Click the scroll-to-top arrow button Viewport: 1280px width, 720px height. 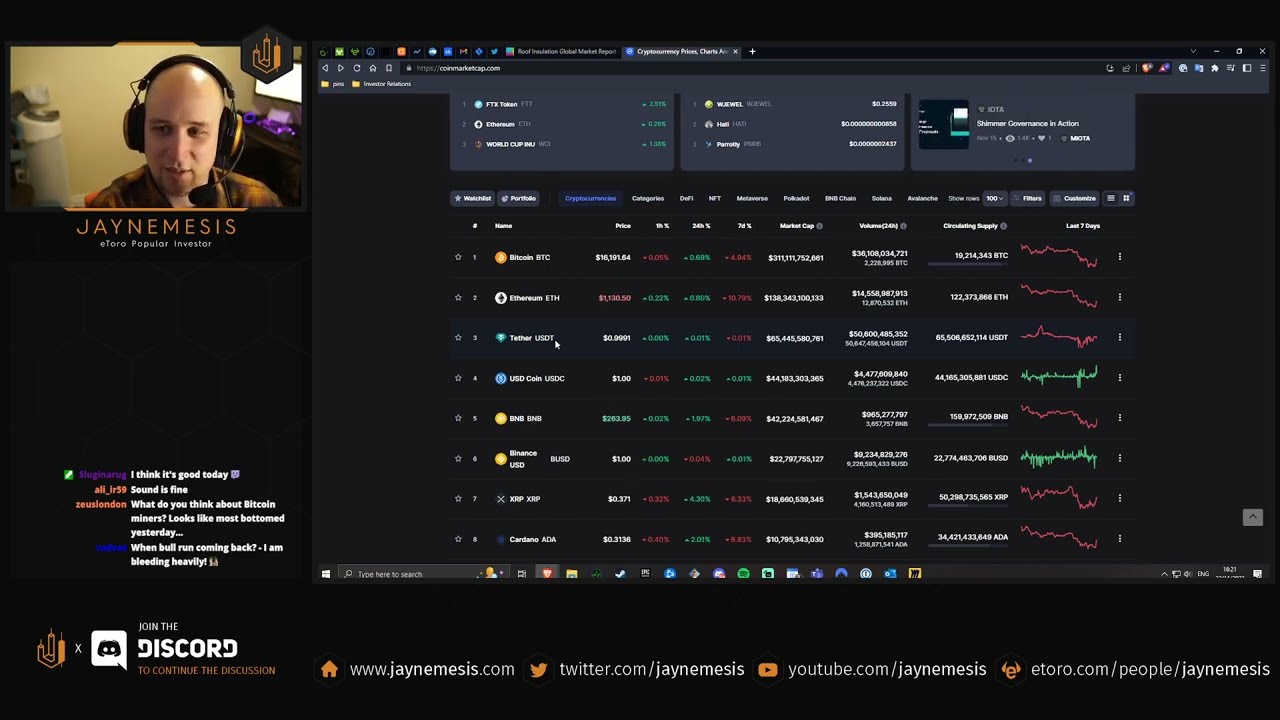(1252, 517)
